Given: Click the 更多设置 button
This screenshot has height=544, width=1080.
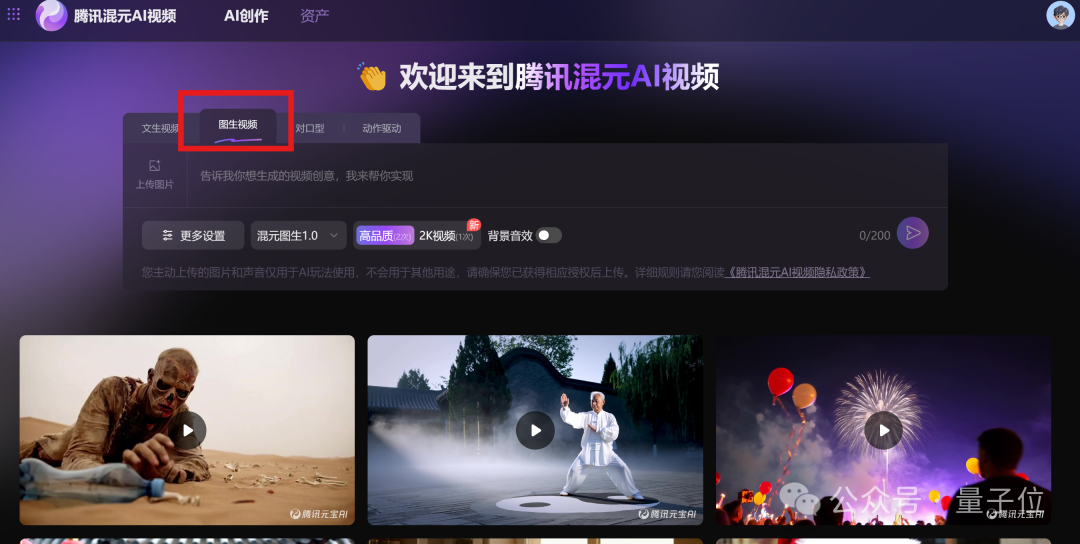Looking at the screenshot, I should click(x=193, y=236).
